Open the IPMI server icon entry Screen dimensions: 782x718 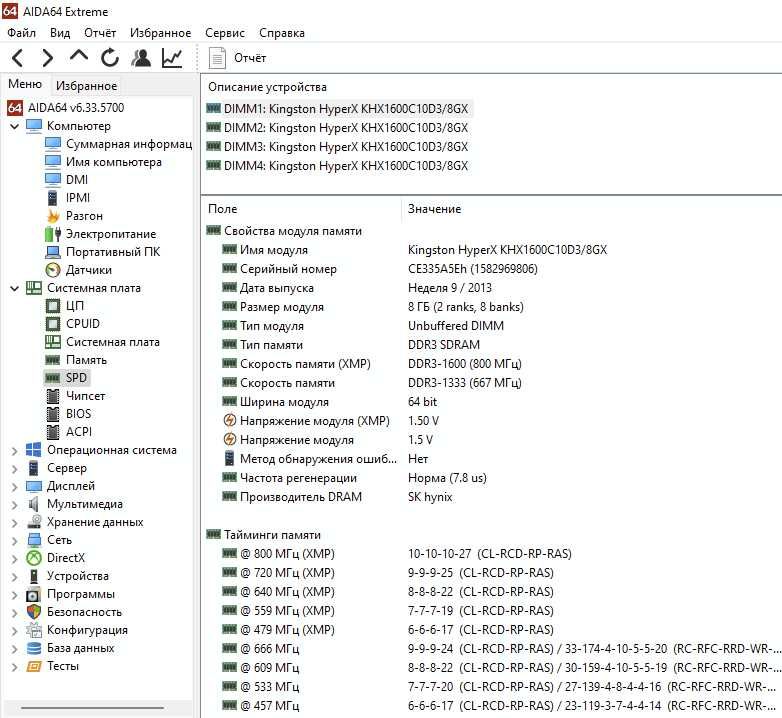52,198
